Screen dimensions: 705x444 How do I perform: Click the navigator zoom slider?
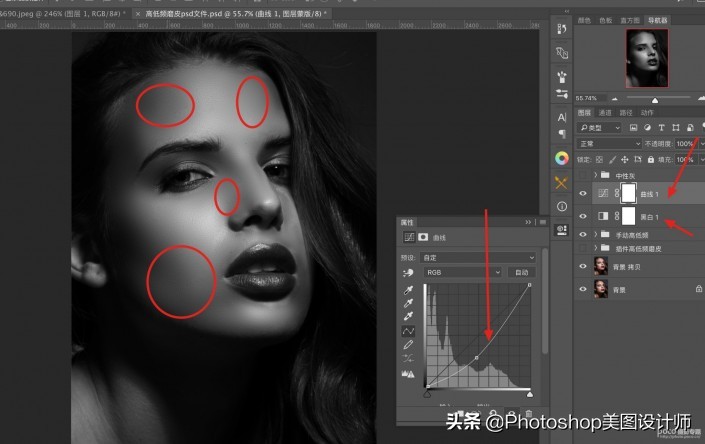tap(655, 99)
